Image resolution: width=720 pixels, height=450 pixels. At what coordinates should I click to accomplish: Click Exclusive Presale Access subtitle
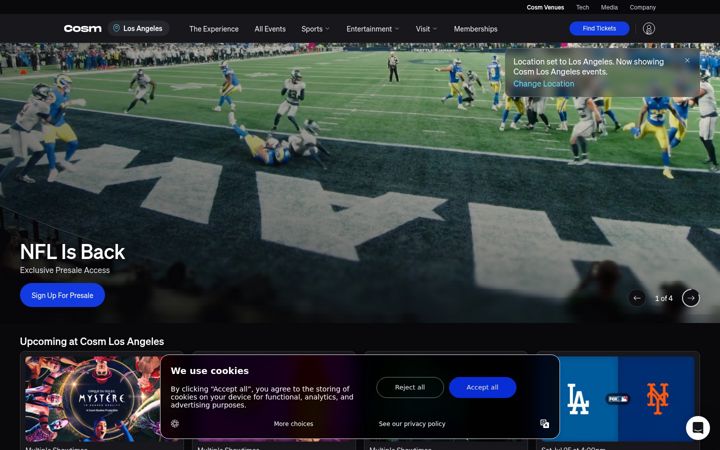pyautogui.click(x=65, y=270)
